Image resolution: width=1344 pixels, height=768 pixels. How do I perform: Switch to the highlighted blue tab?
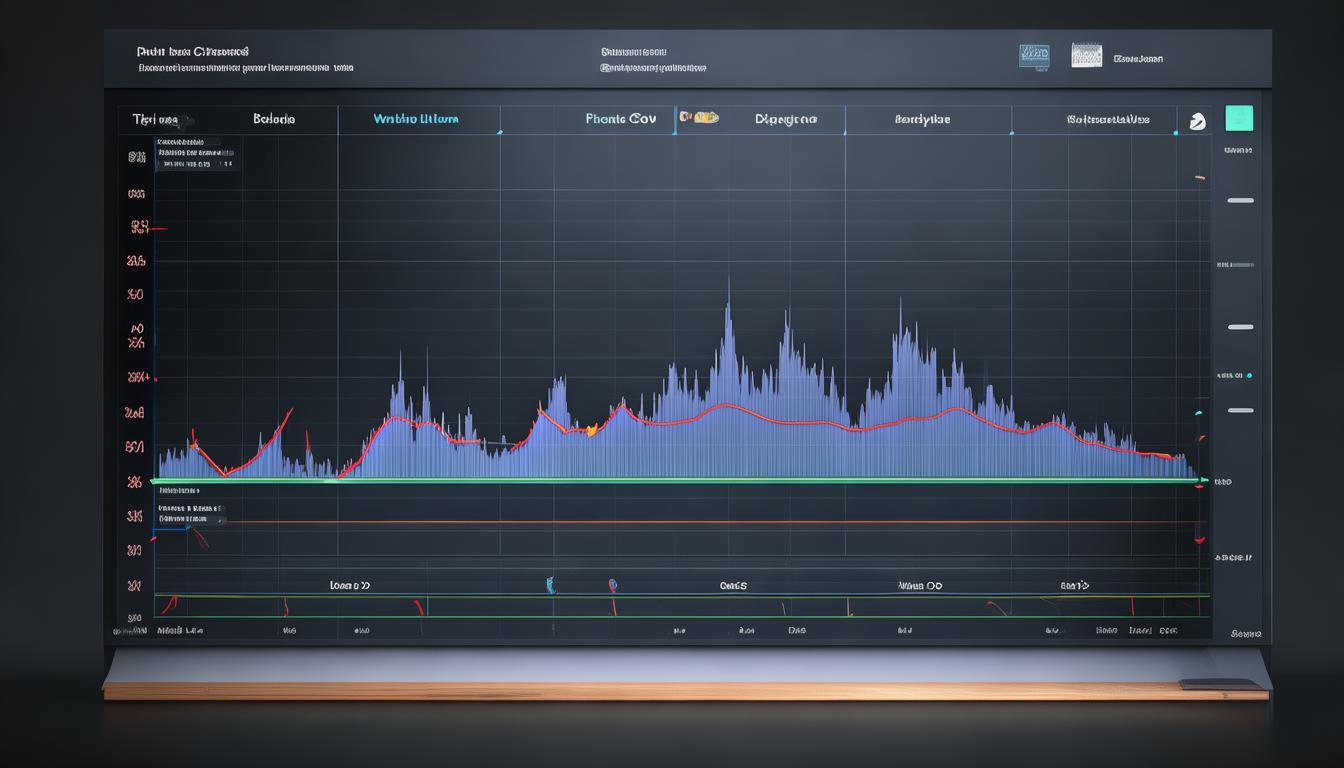click(415, 119)
